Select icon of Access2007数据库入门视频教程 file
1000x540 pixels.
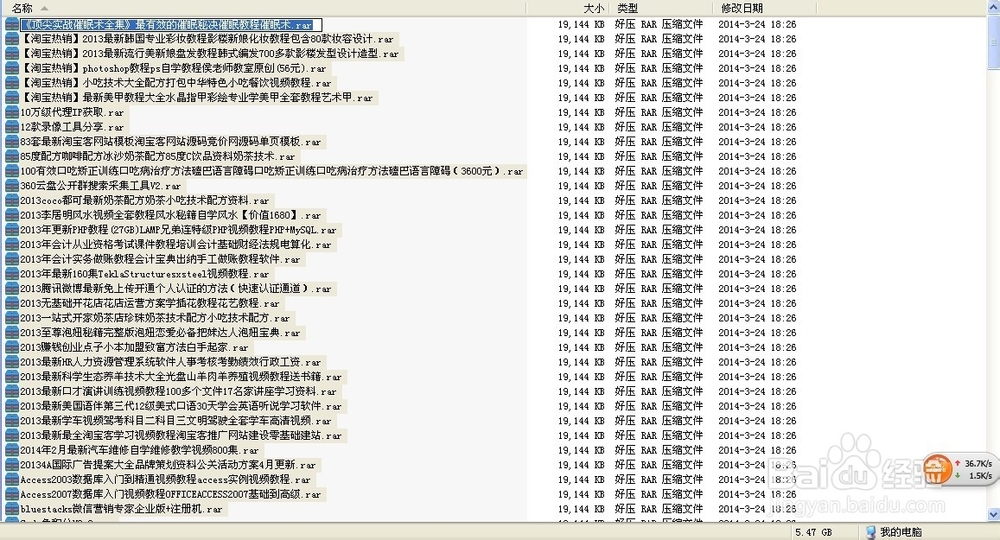click(x=11, y=494)
